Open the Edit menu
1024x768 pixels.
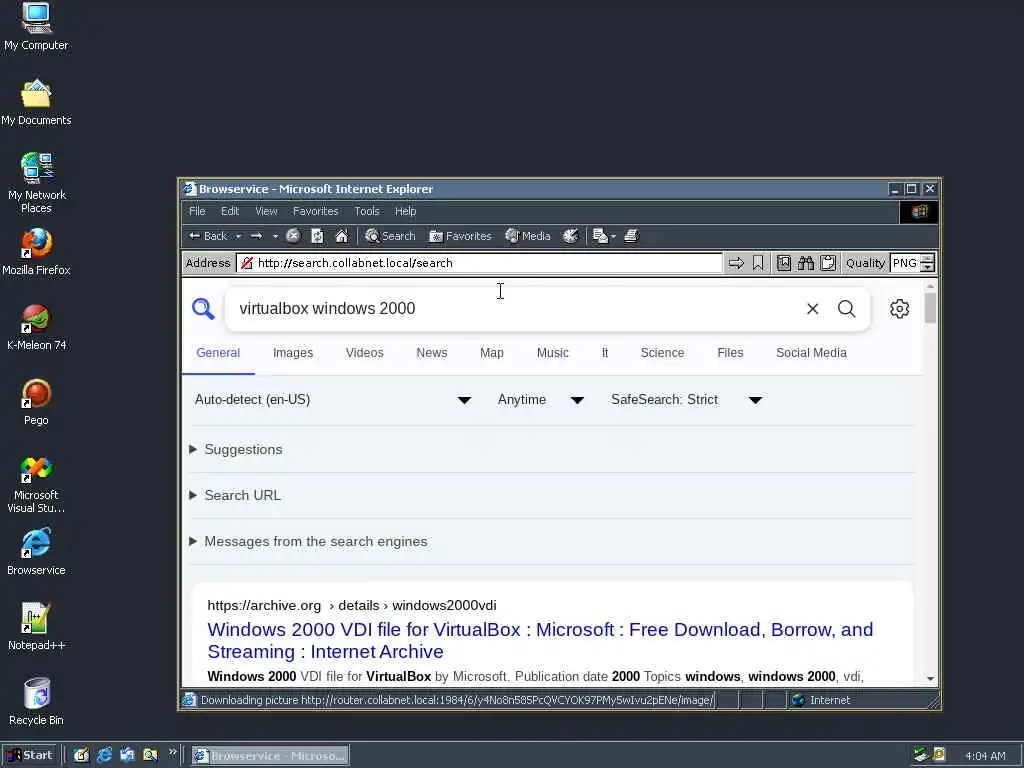click(x=230, y=211)
